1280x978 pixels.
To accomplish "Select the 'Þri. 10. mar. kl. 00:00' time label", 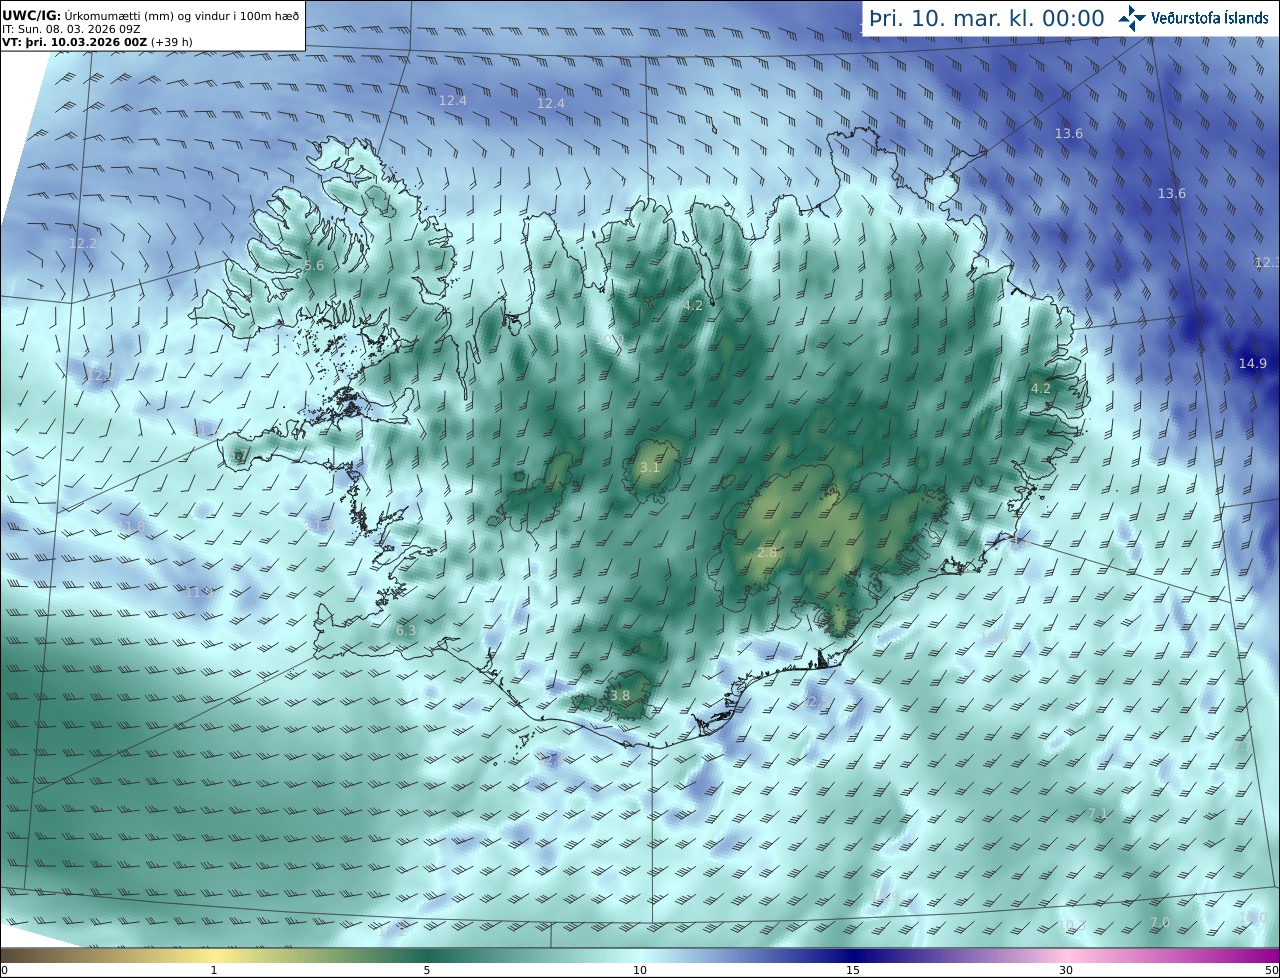I will point(986,18).
